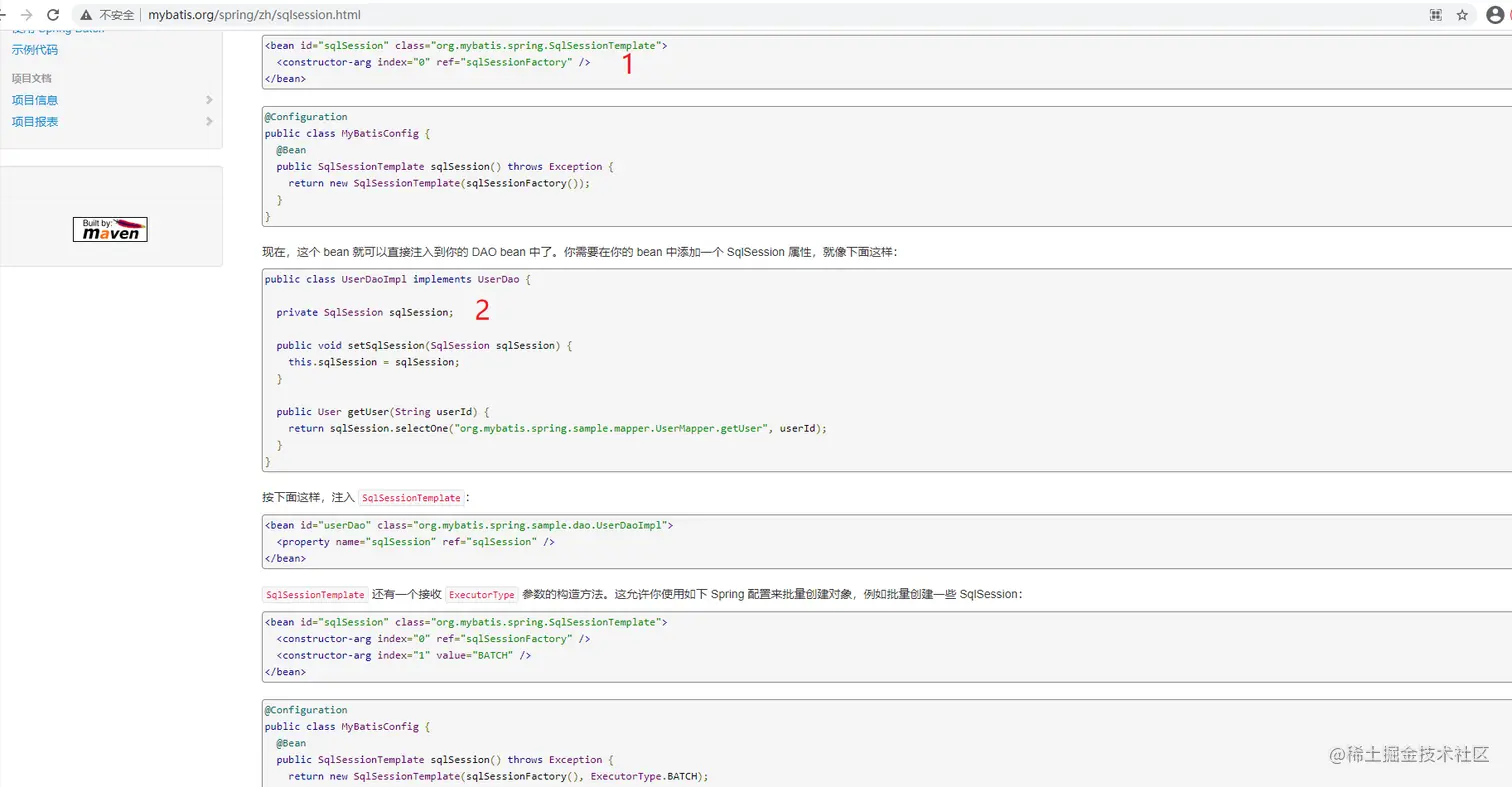Open the 项目报表 sidebar link
The width and height of the screenshot is (1512, 787).
[x=35, y=122]
